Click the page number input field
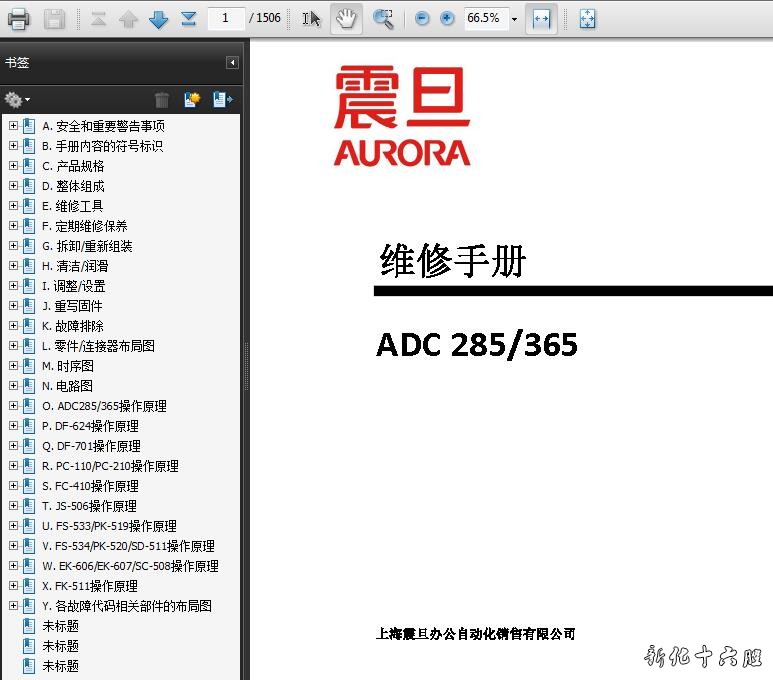Screen dimensions: 773x680 tap(226, 19)
